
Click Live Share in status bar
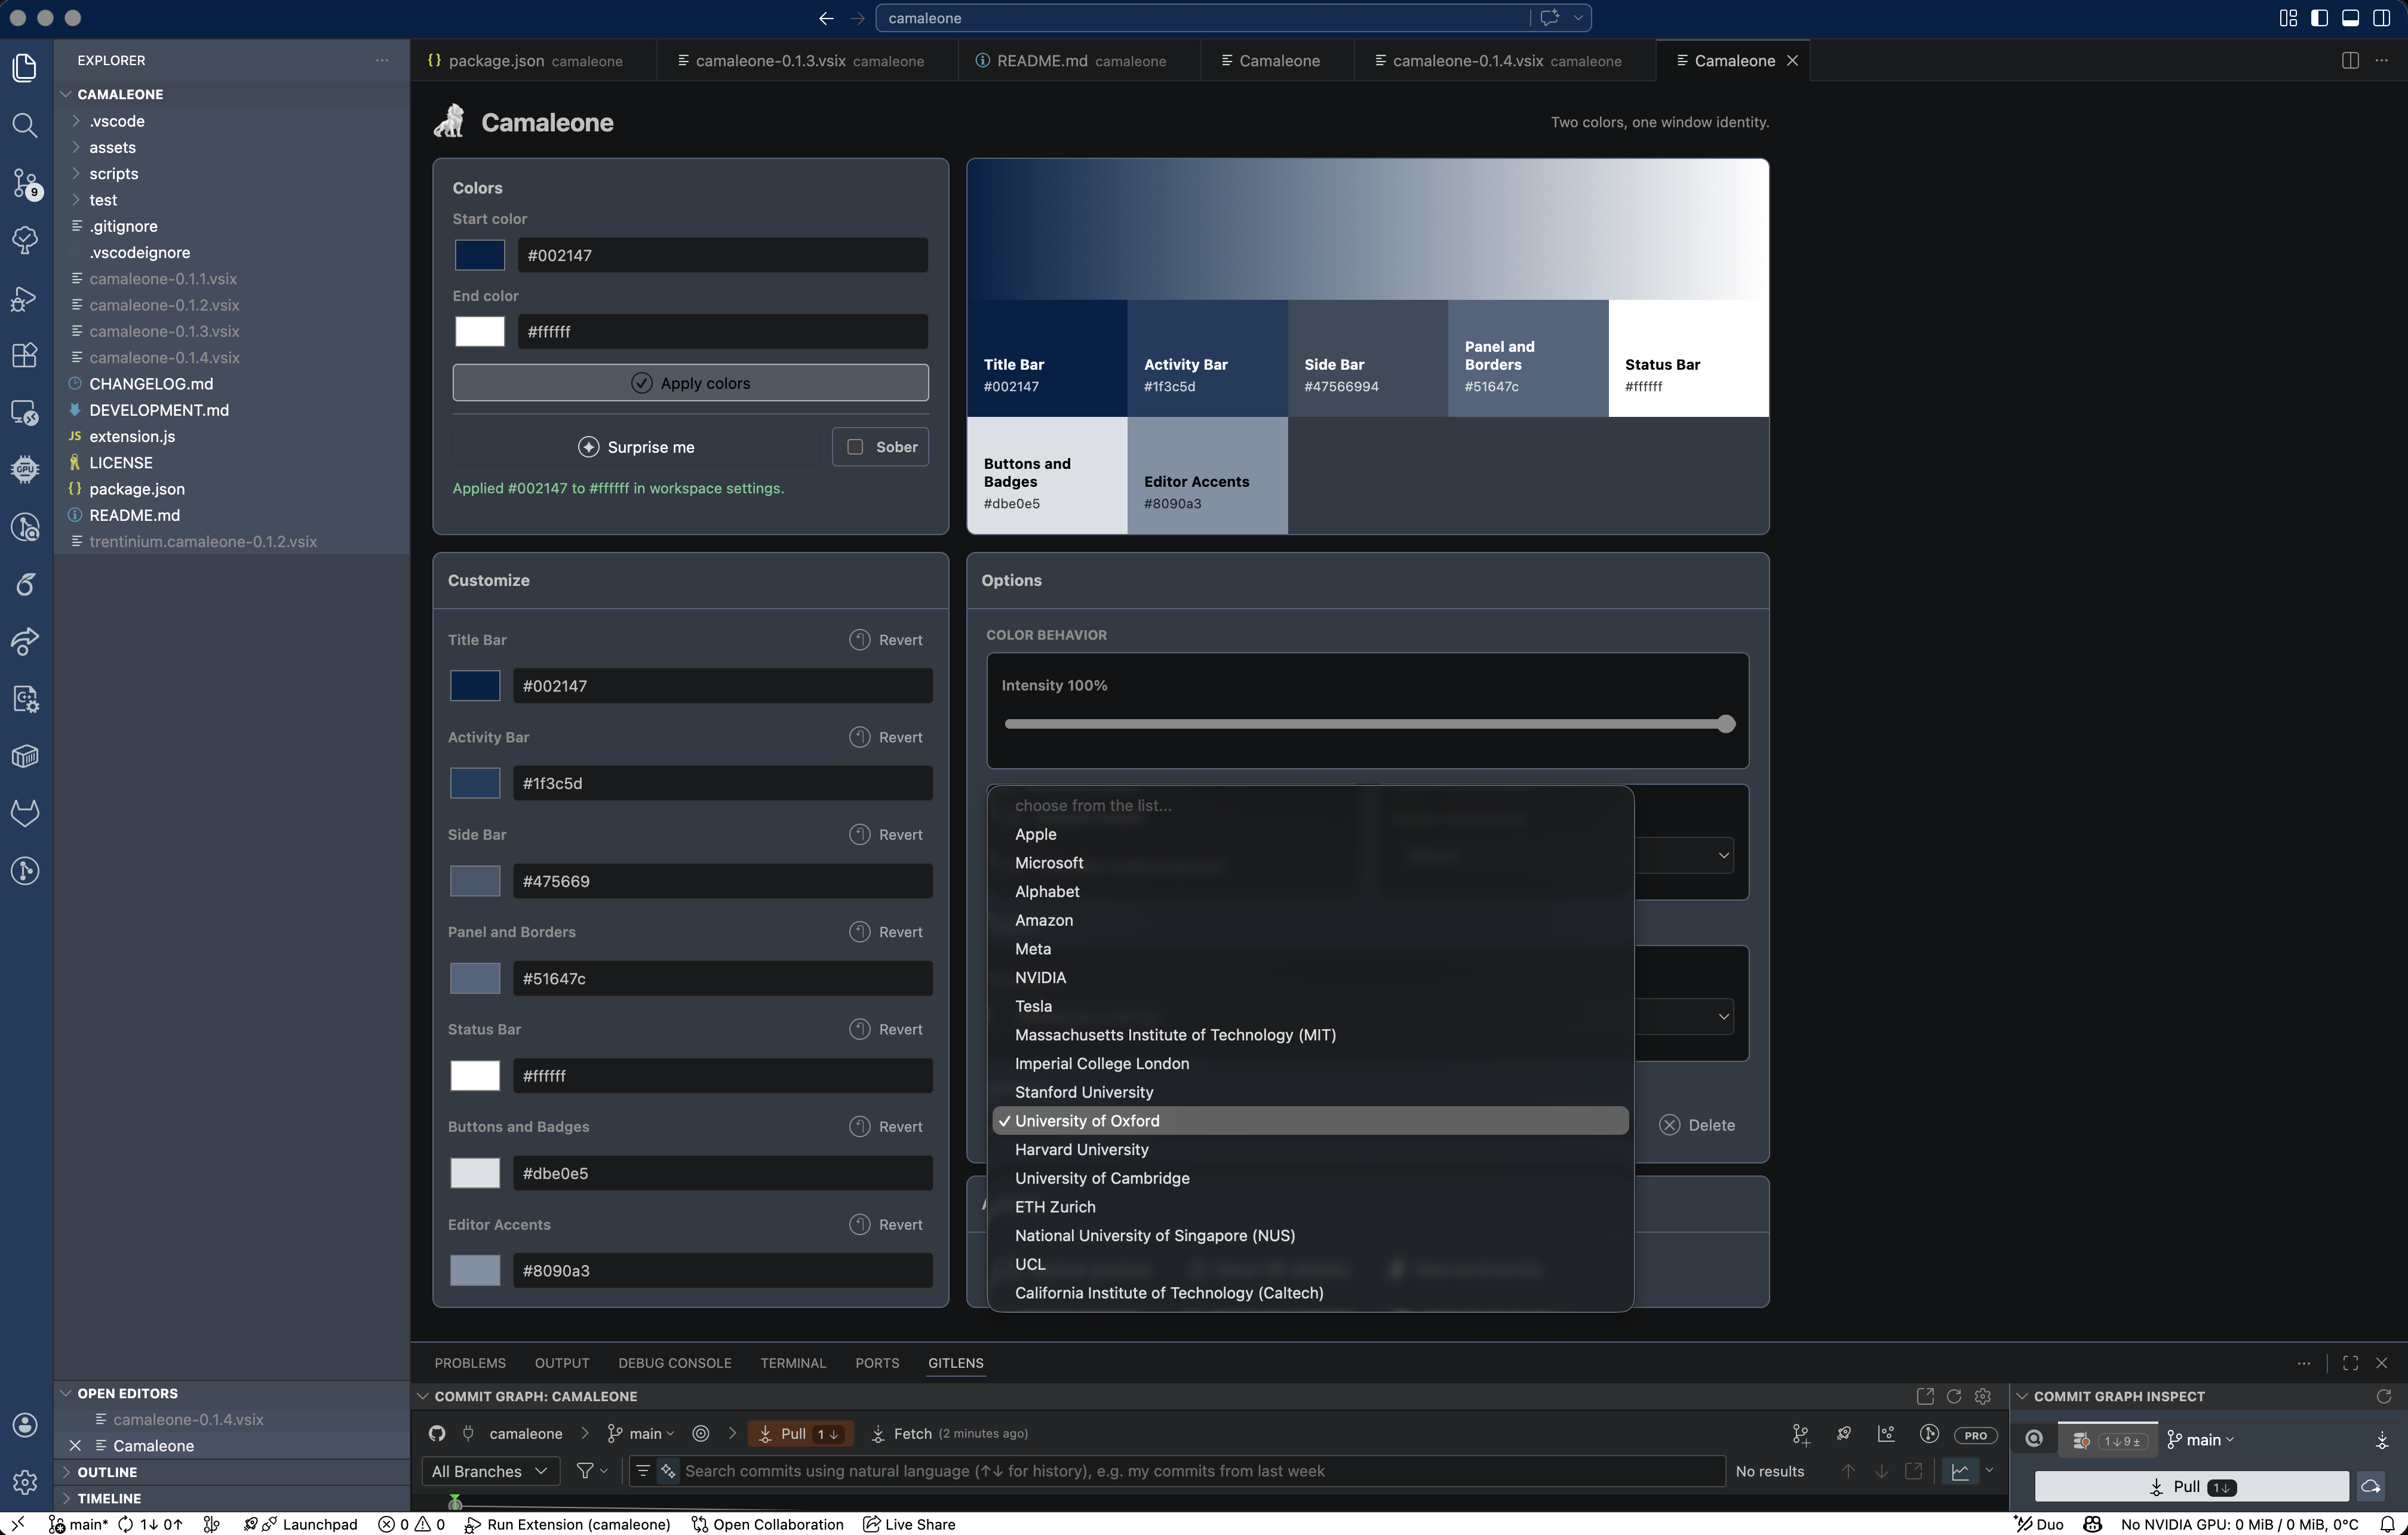(909, 1524)
